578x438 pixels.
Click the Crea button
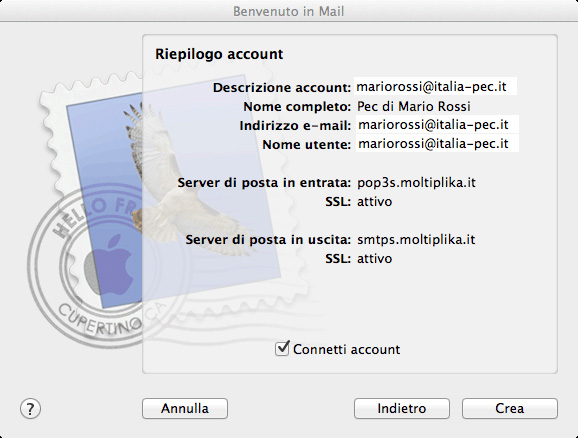click(x=509, y=409)
